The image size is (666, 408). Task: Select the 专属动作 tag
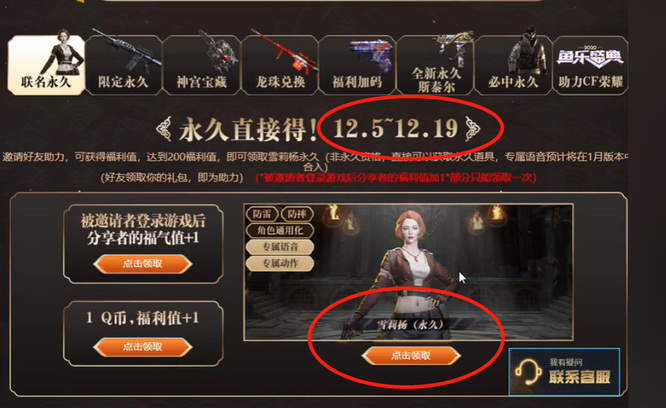point(280,263)
